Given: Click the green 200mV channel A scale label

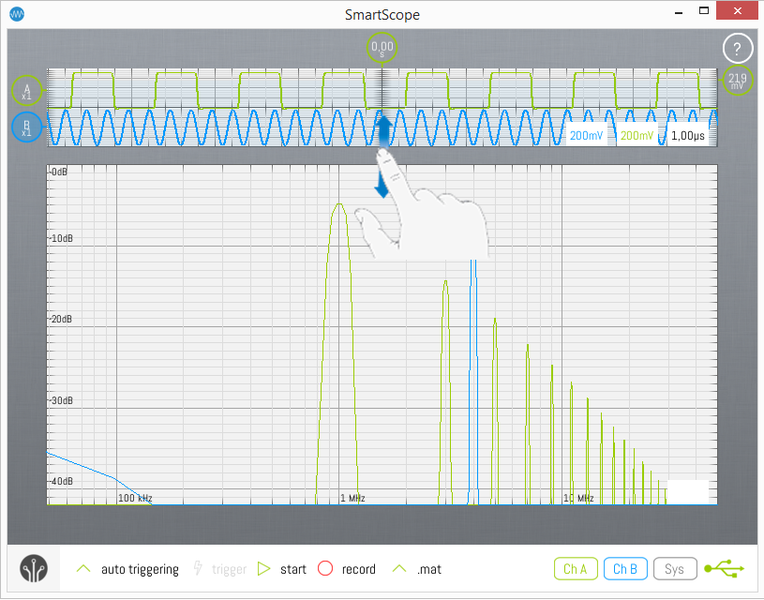Looking at the screenshot, I should coord(637,136).
